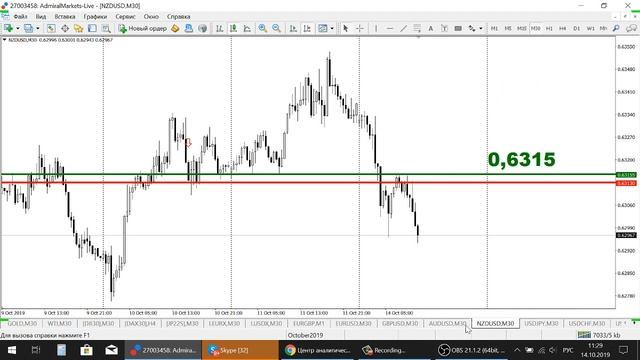Open the MetaEditor yellow book icon
Viewport: 640px width, 360px height.
(175, 28)
